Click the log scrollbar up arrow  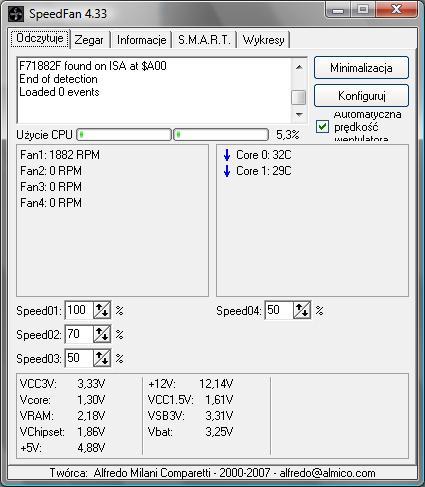click(x=299, y=67)
